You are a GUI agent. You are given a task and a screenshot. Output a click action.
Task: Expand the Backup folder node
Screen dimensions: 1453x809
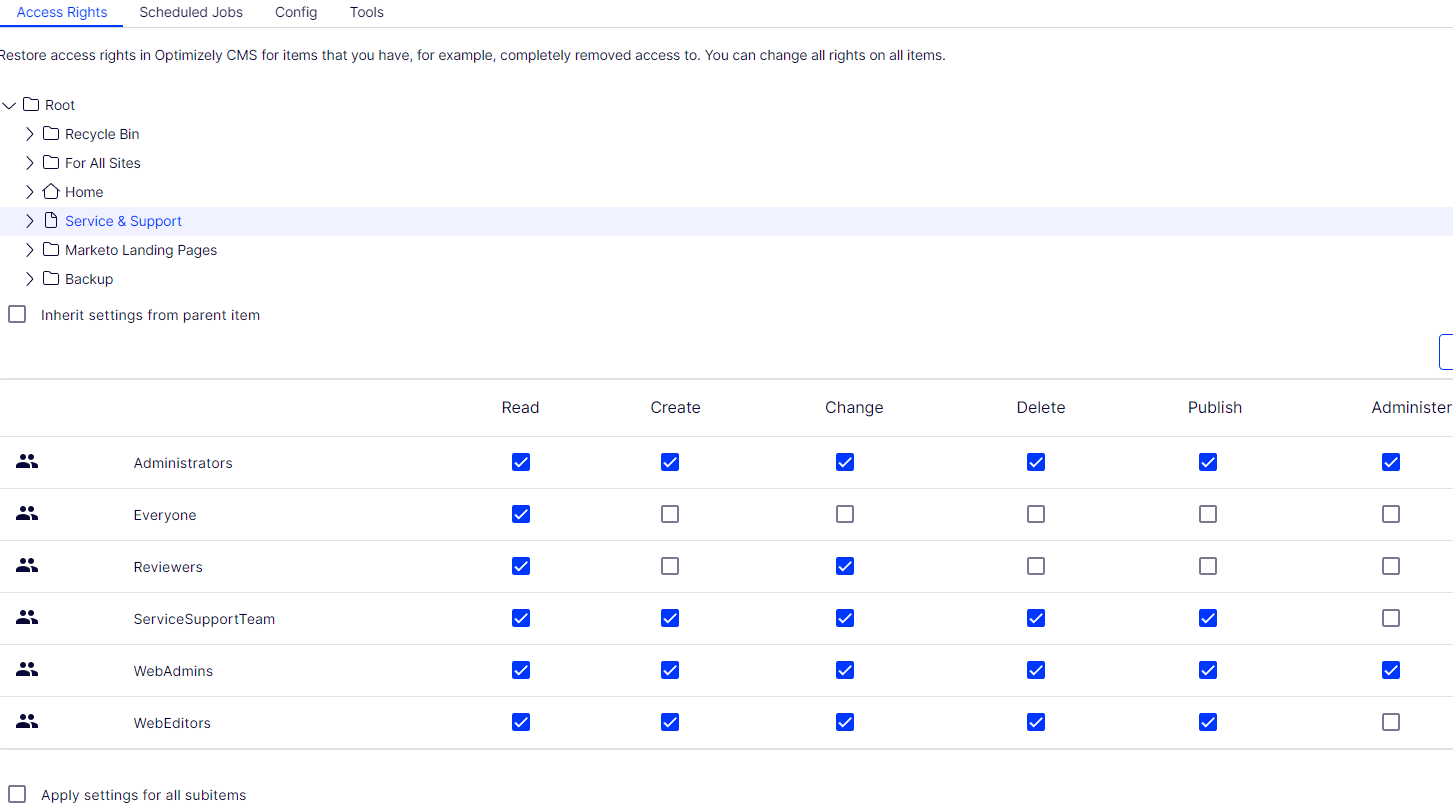click(30, 279)
